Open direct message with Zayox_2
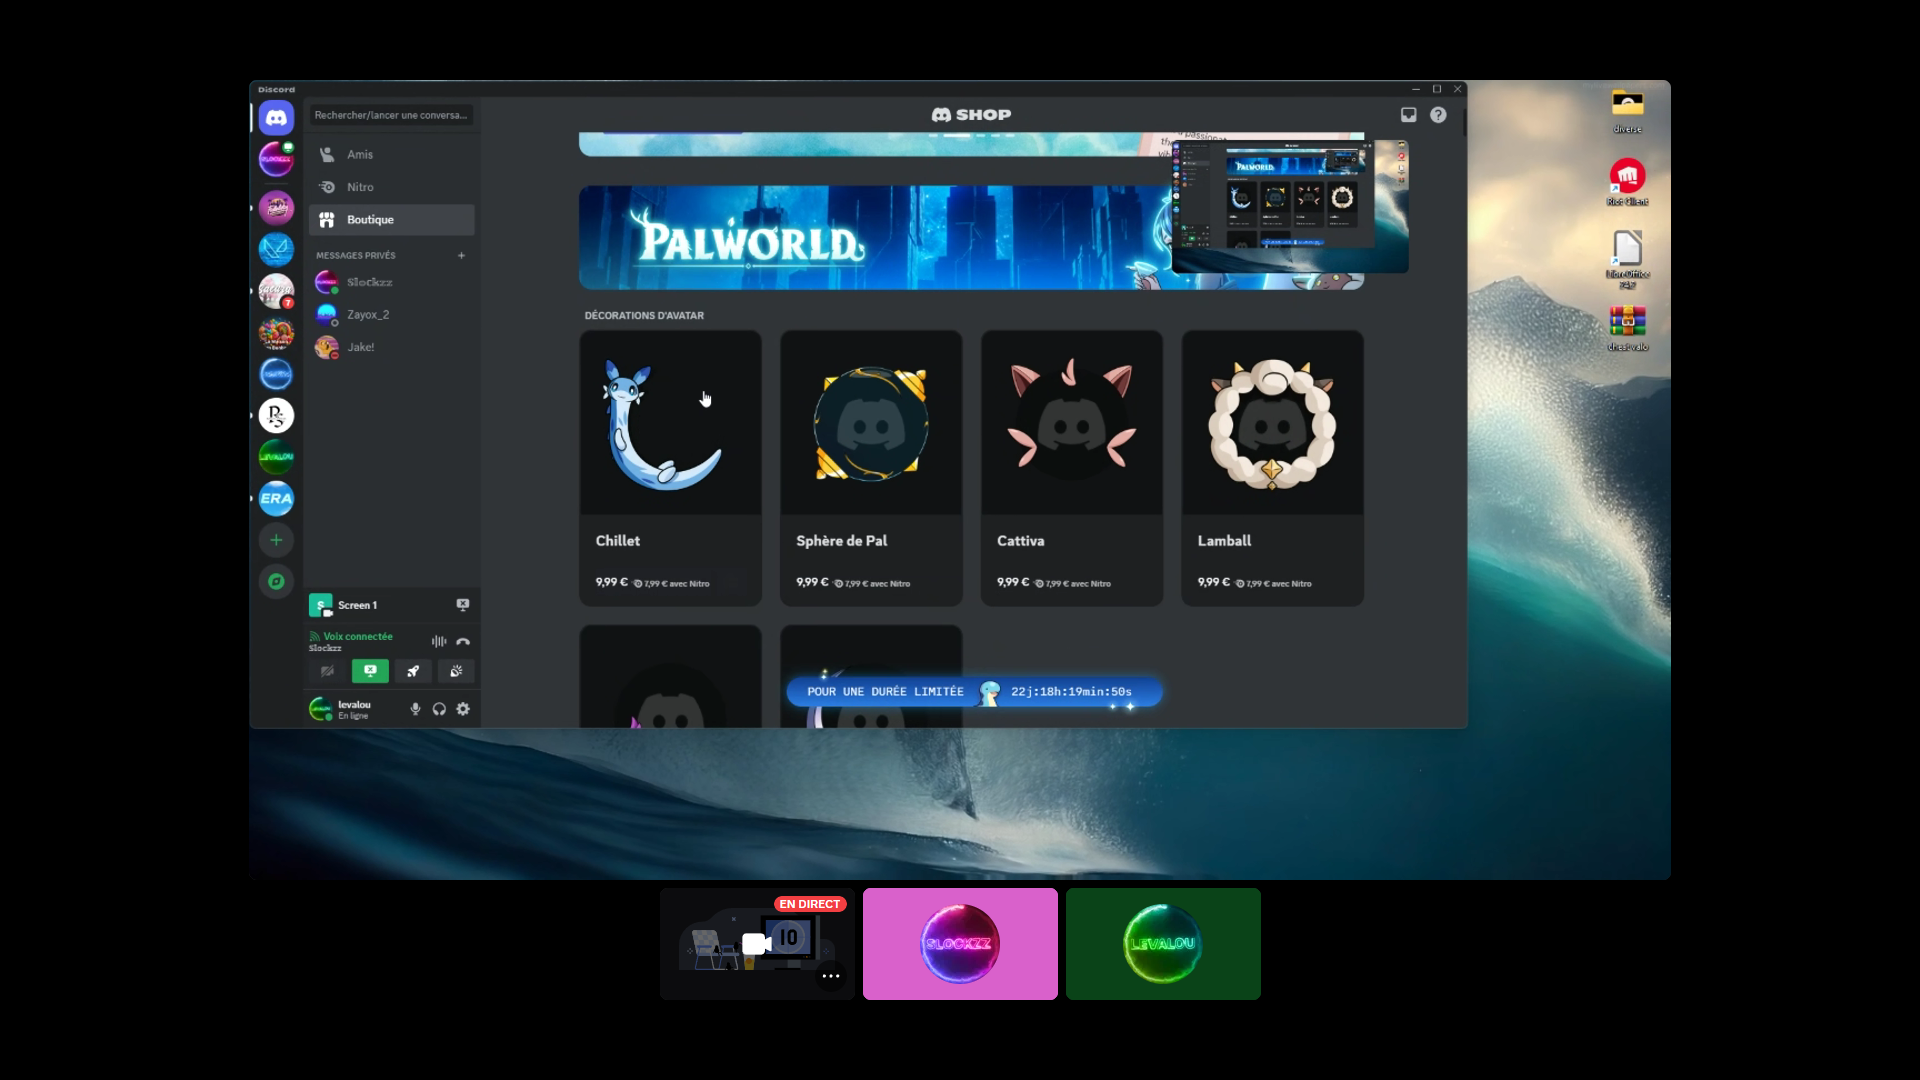 391,314
